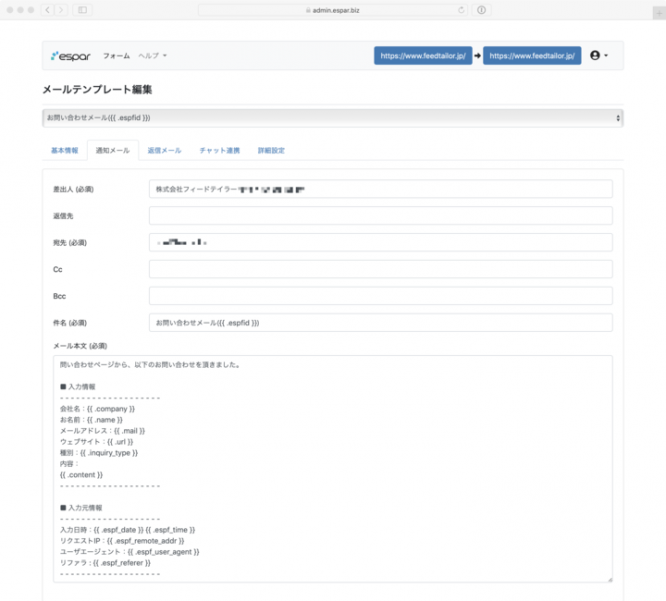Click the ■ 入力元情報 heading in body
This screenshot has width=666, height=601.
(81, 508)
